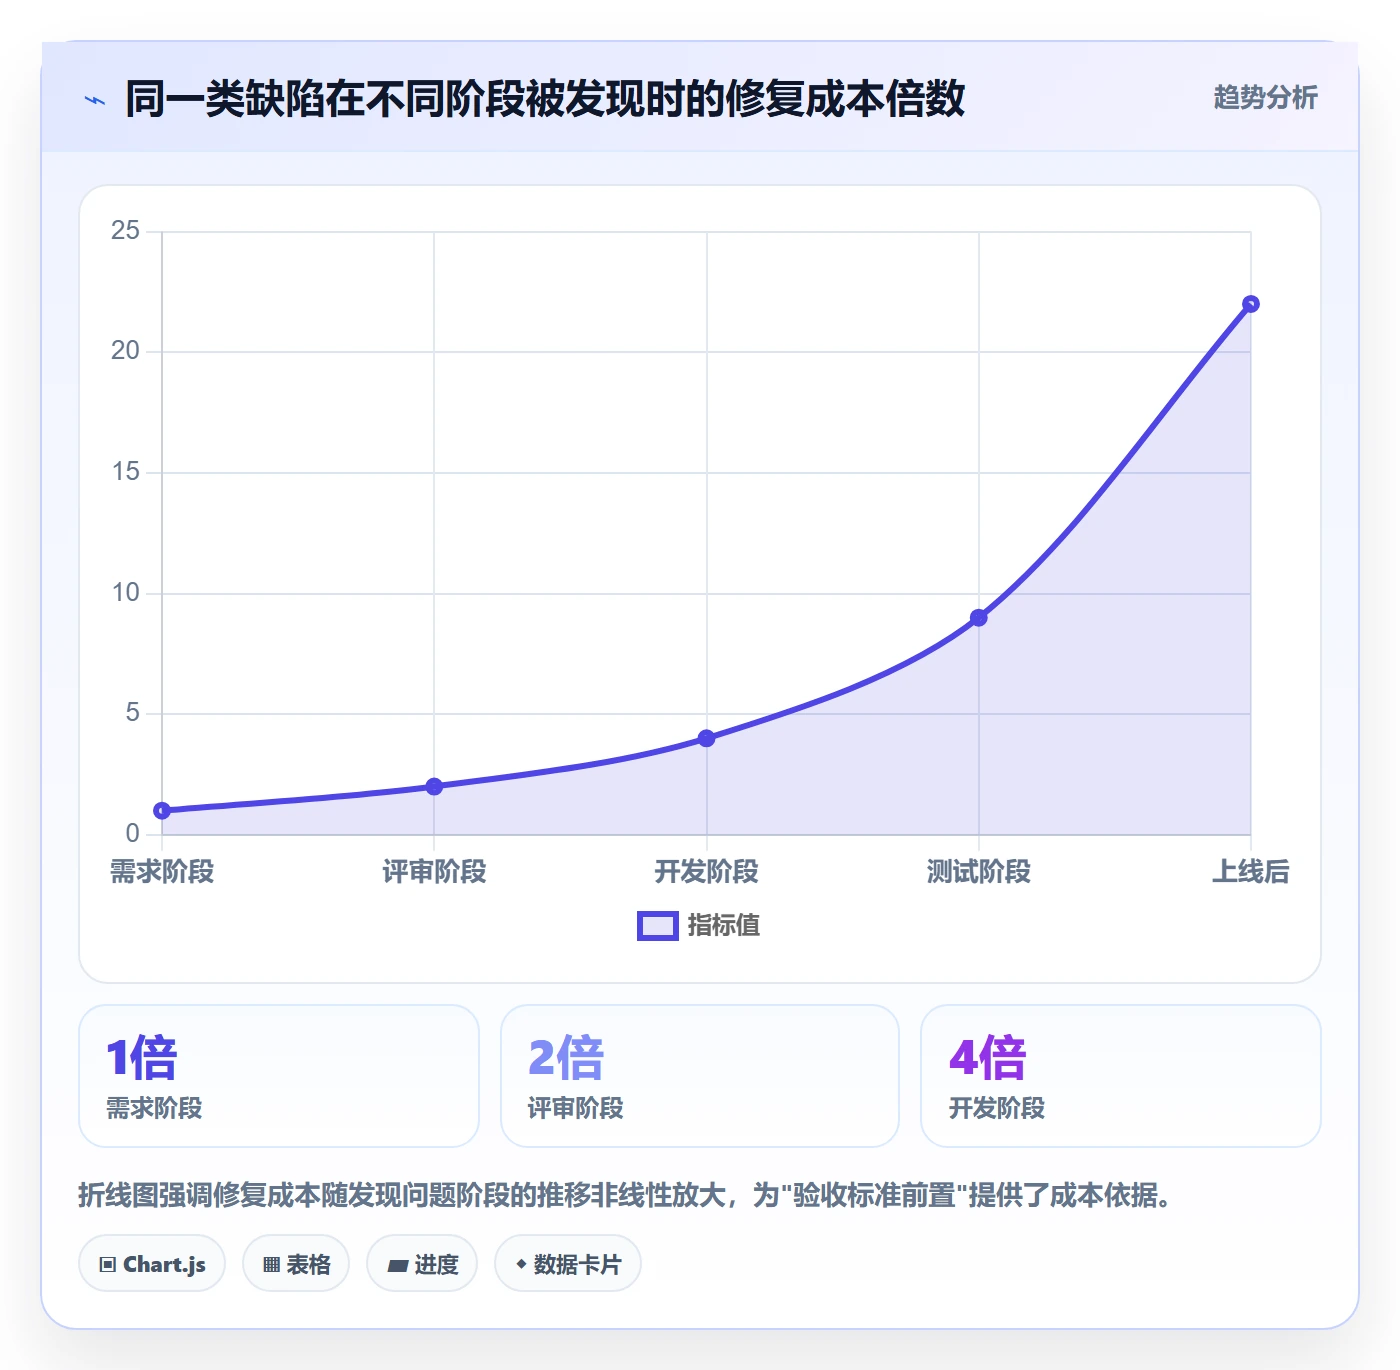Click the y-axis value 5

point(133,713)
